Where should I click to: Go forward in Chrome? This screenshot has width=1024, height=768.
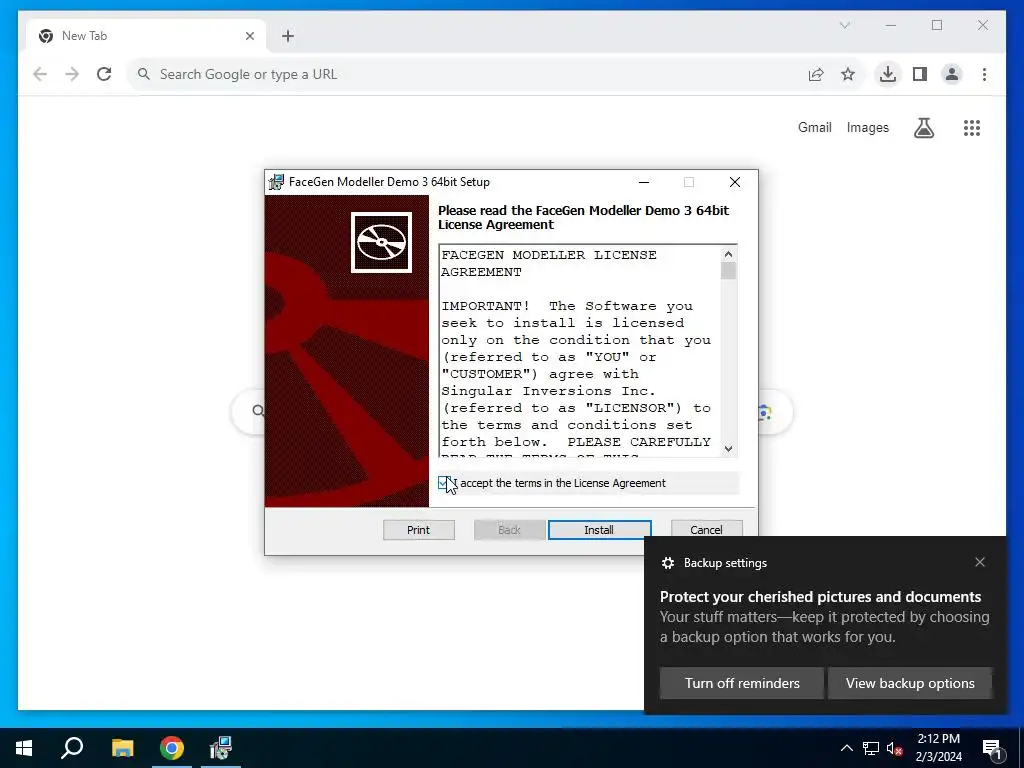tap(72, 74)
